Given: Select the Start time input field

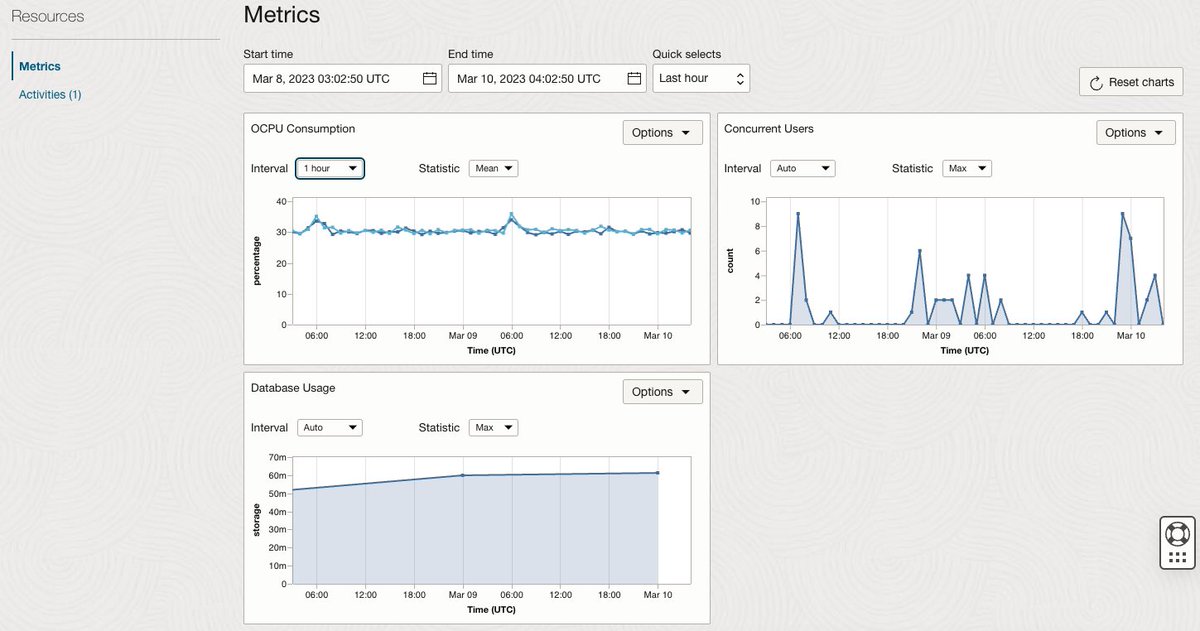Looking at the screenshot, I should click(330, 78).
